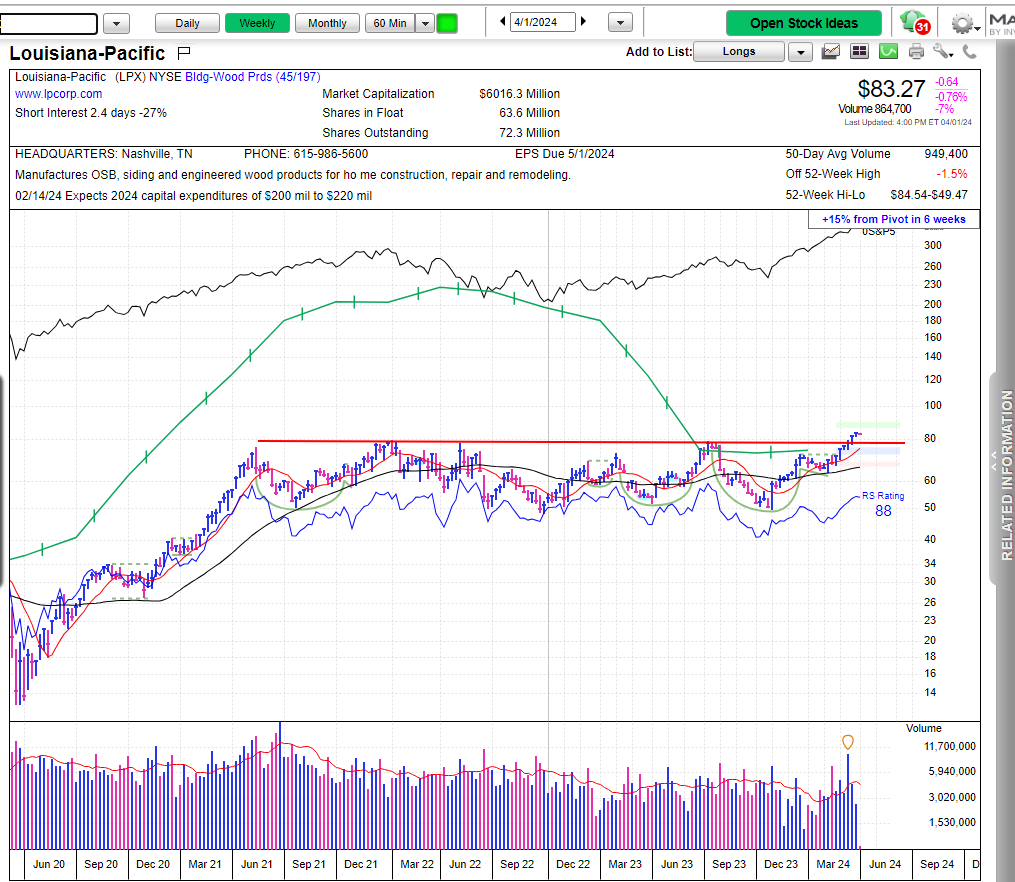Print the chart with the printer icon
The height and width of the screenshot is (882, 1015).
pyautogui.click(x=916, y=52)
